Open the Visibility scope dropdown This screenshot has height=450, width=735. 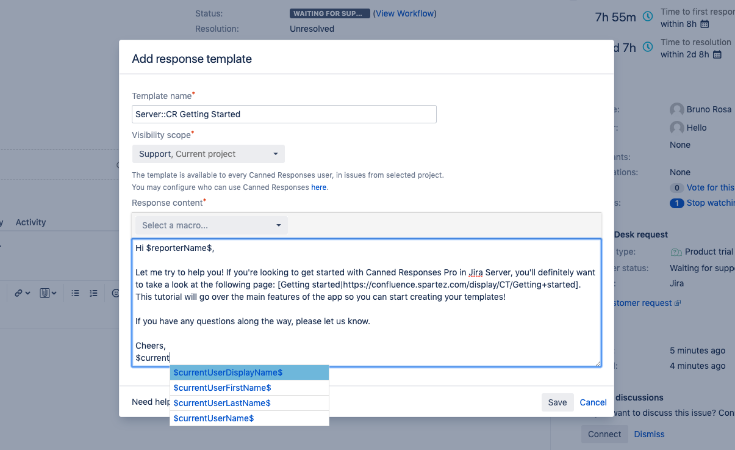click(208, 154)
